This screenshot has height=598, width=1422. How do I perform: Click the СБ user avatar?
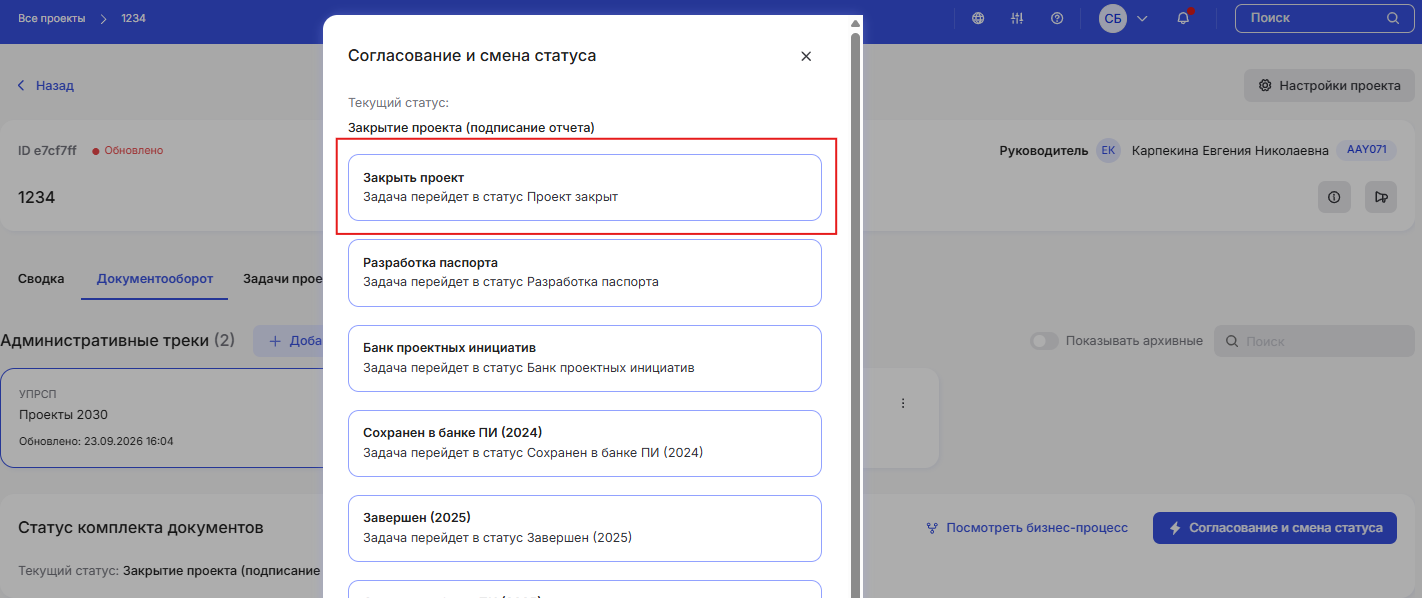tap(1113, 18)
